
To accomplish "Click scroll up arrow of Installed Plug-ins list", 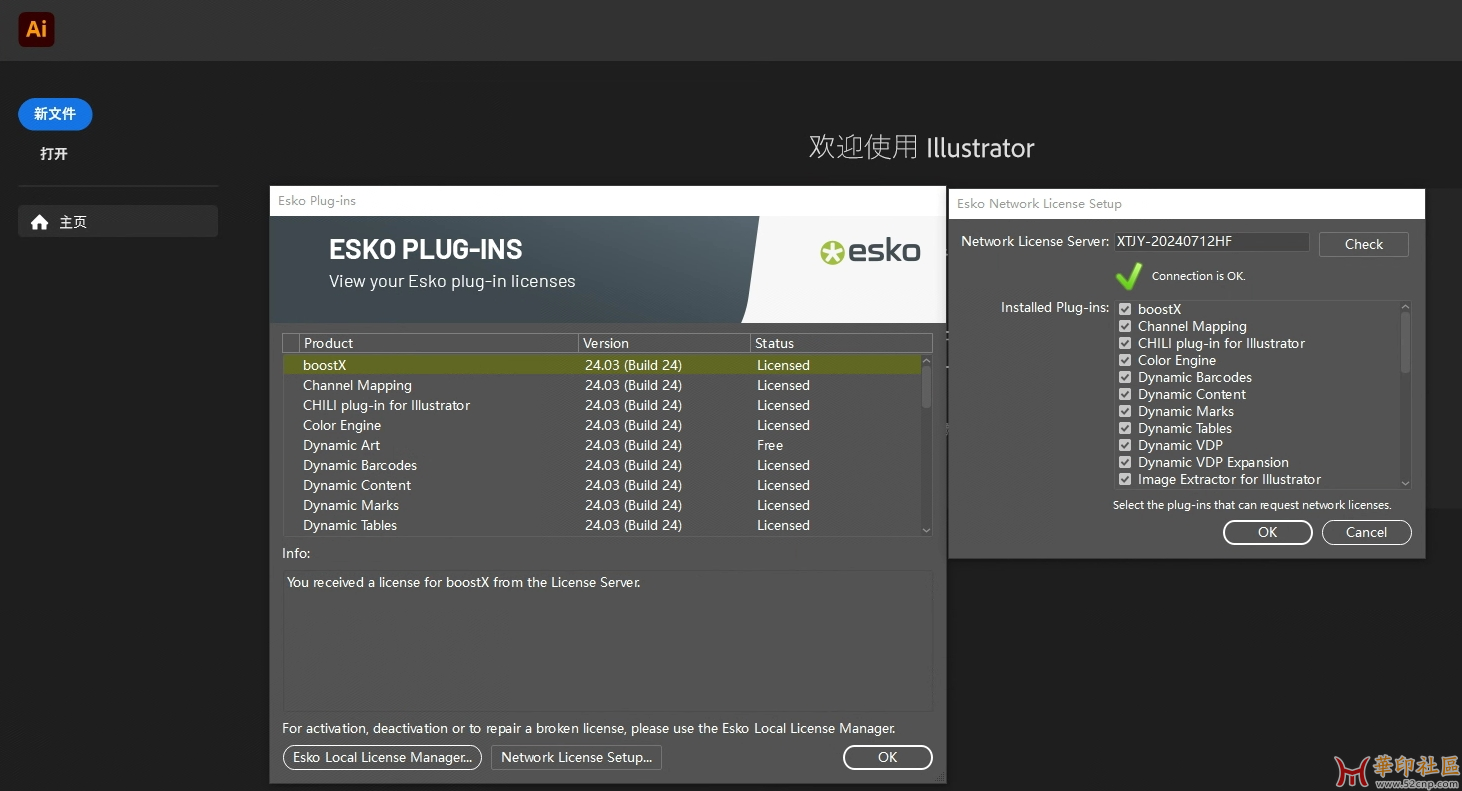I will click(x=1405, y=307).
